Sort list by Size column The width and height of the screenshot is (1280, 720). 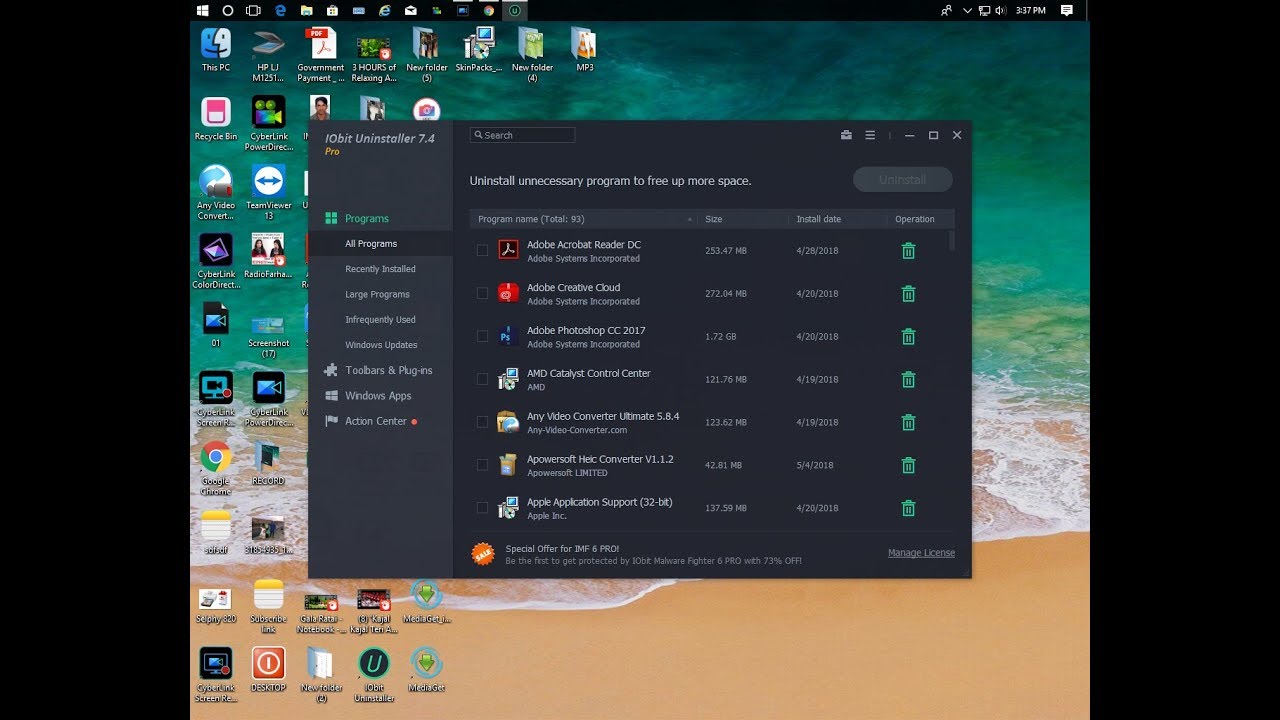(742, 219)
